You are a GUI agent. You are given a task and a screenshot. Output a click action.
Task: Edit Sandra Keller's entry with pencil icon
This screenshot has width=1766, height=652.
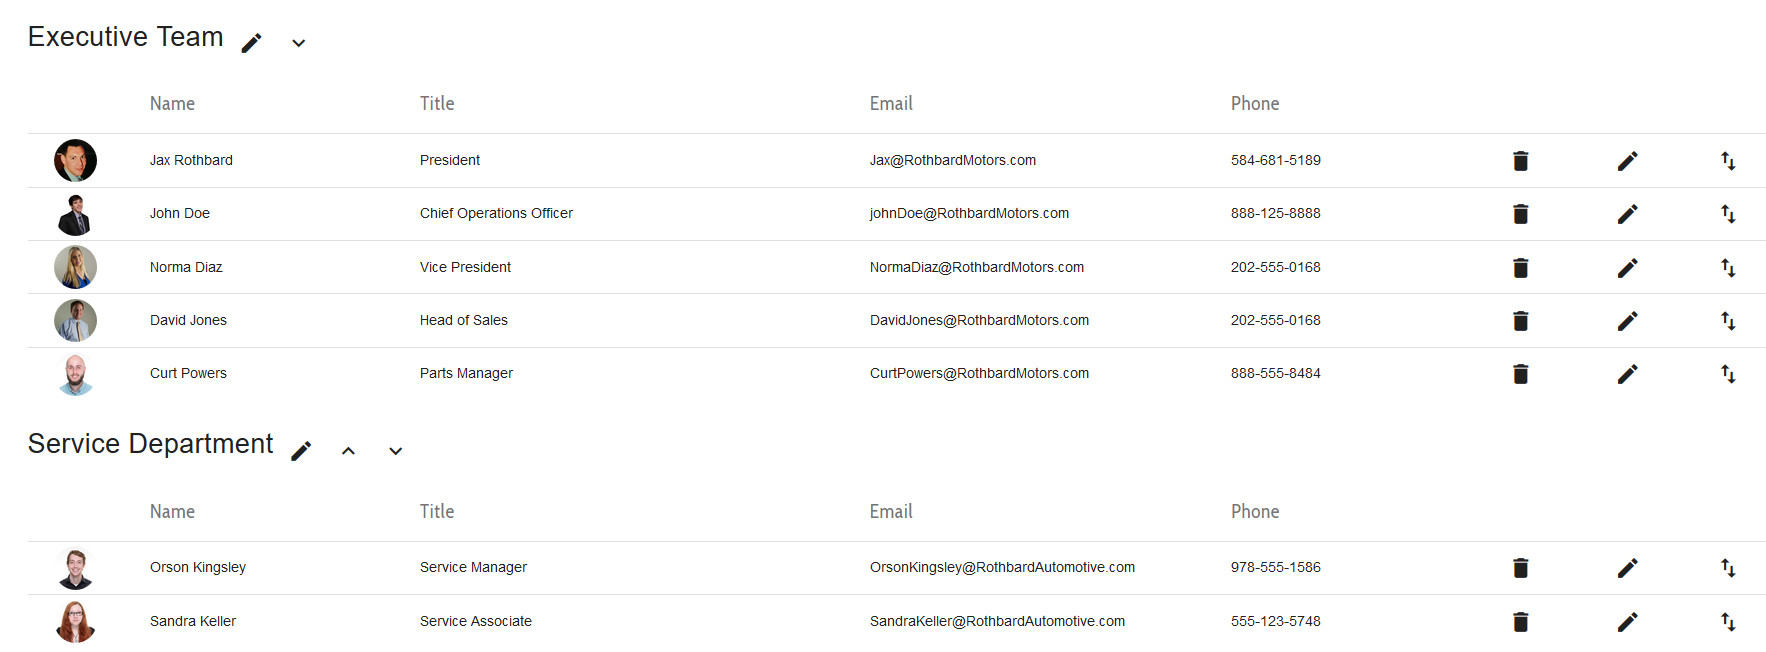[1628, 622]
